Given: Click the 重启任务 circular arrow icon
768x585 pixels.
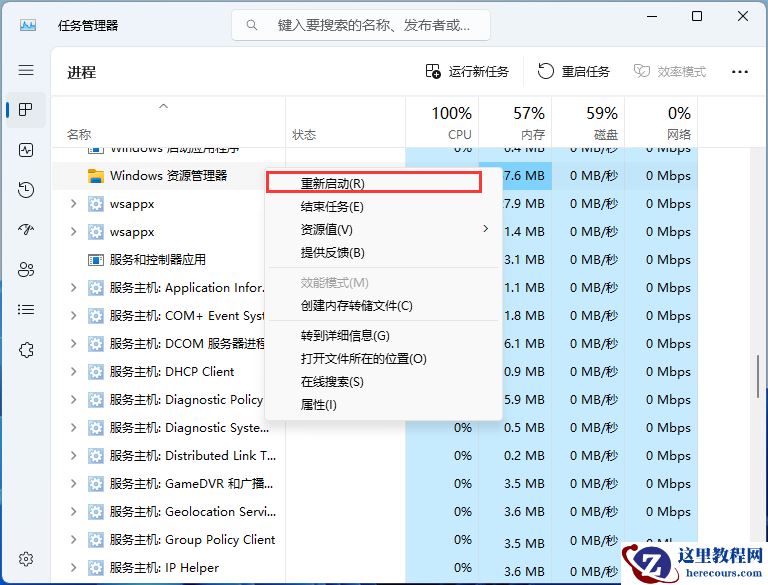Looking at the screenshot, I should tap(546, 72).
